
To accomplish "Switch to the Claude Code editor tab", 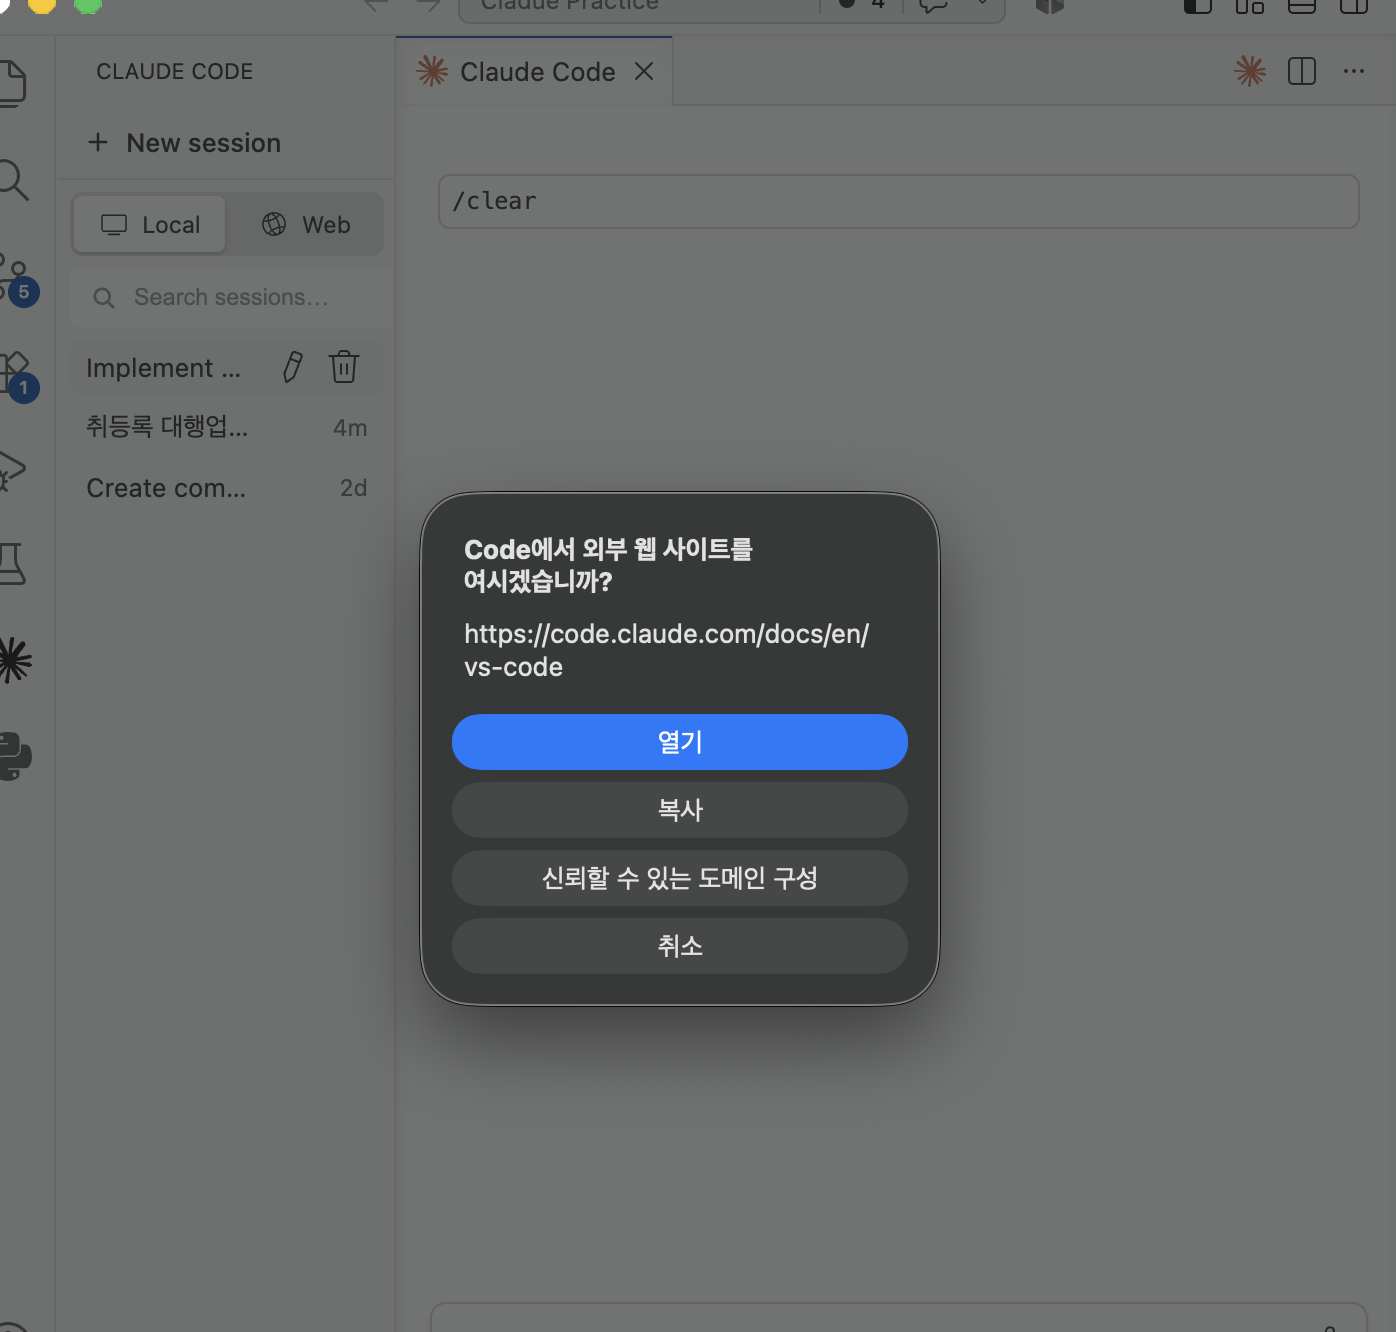I will [534, 71].
